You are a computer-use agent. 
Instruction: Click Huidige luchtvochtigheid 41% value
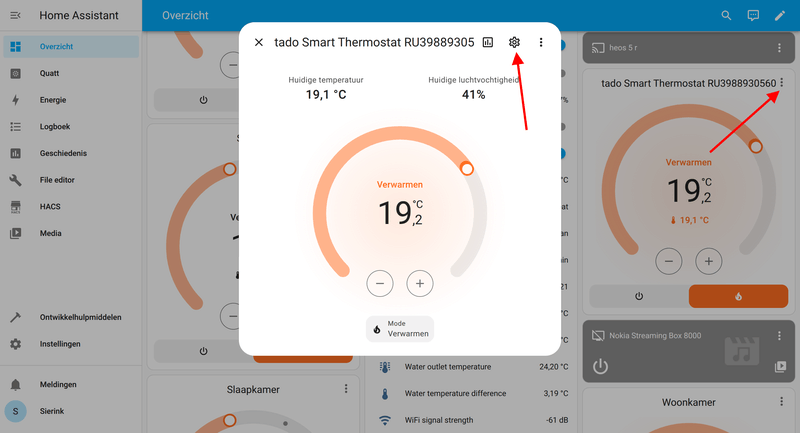coord(473,95)
